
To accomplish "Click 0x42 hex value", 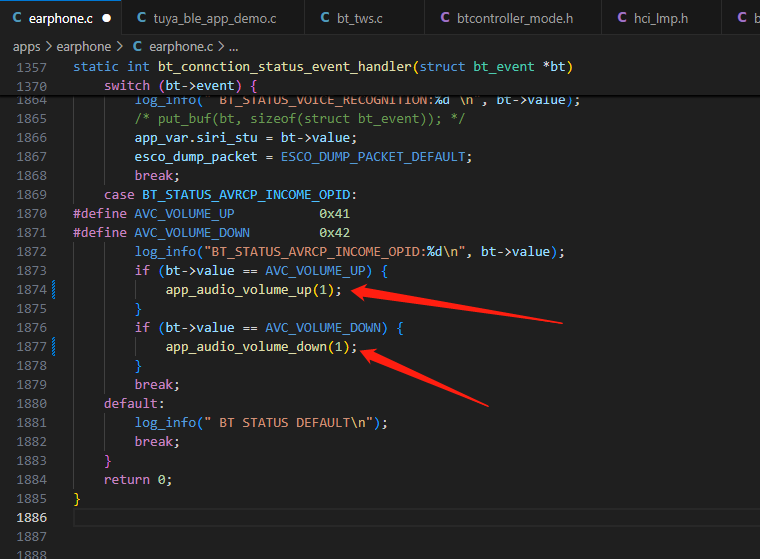I will (x=334, y=233).
